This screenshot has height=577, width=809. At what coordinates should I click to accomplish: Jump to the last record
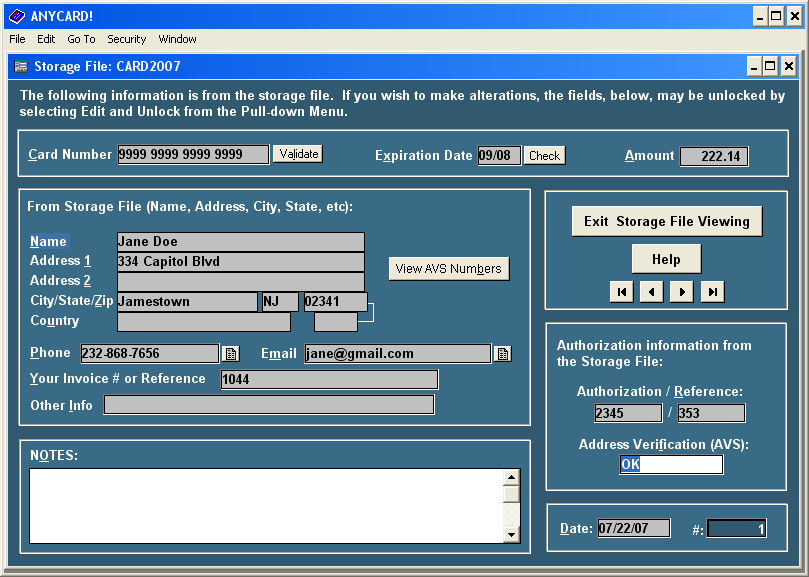pos(713,292)
